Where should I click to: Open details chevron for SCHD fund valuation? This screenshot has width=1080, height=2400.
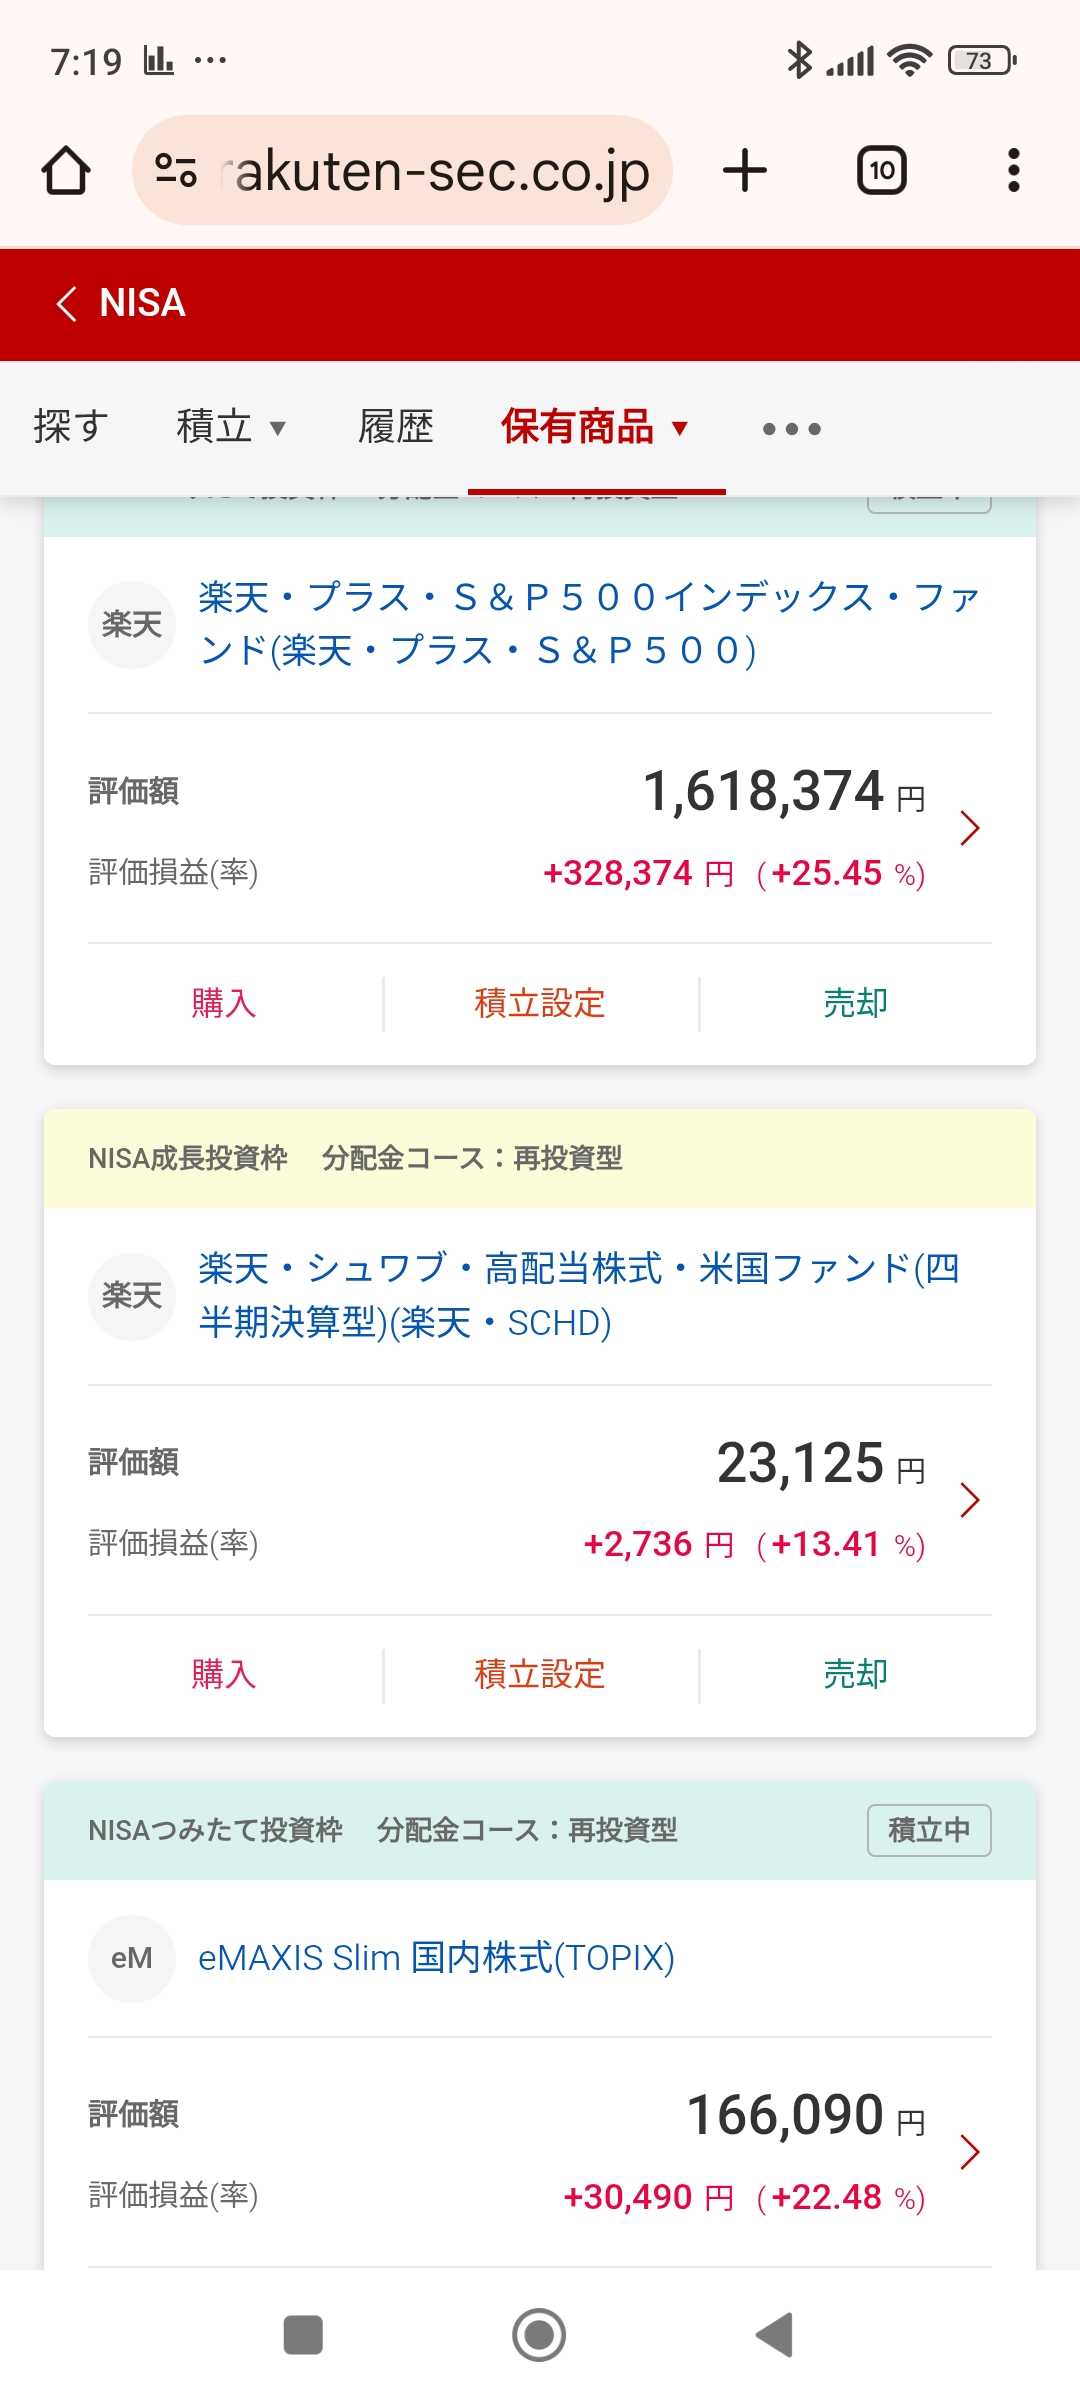point(969,1500)
